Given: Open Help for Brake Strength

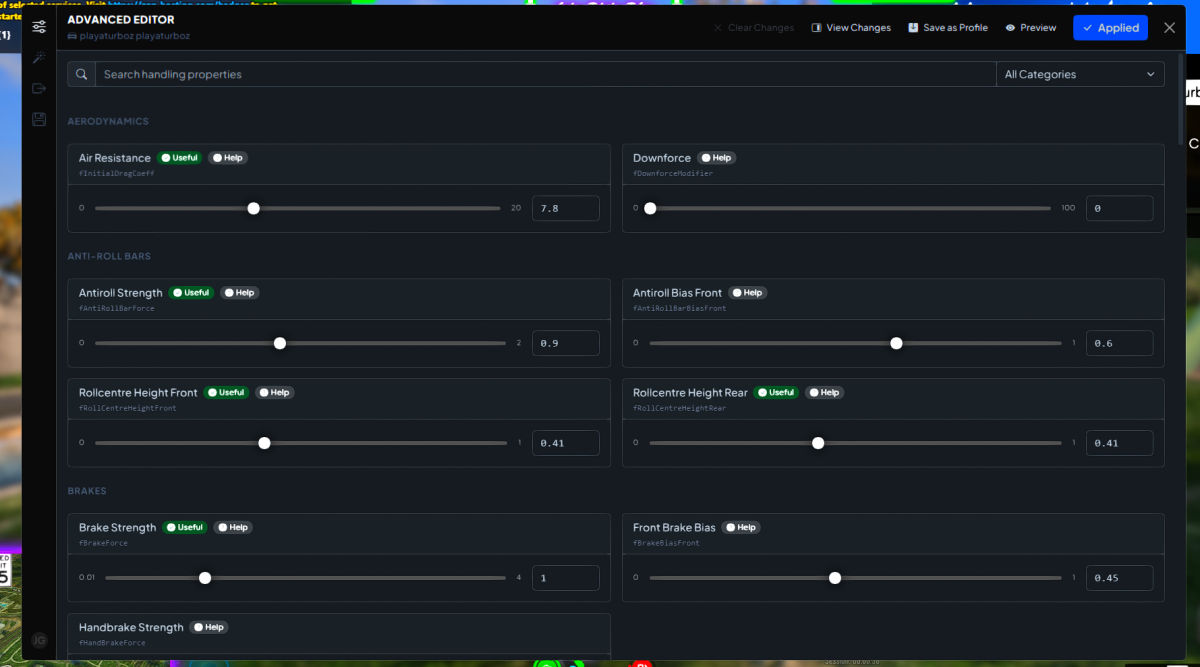Looking at the screenshot, I should (233, 528).
